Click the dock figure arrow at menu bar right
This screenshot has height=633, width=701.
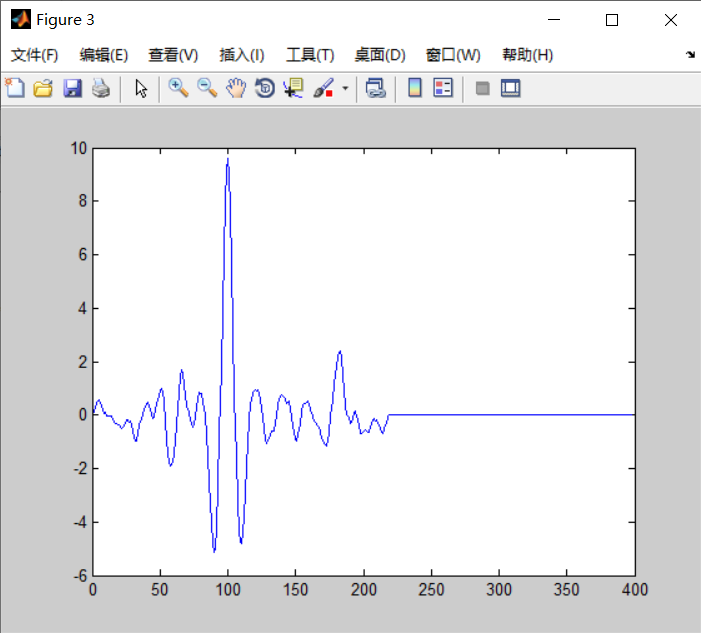[690, 55]
